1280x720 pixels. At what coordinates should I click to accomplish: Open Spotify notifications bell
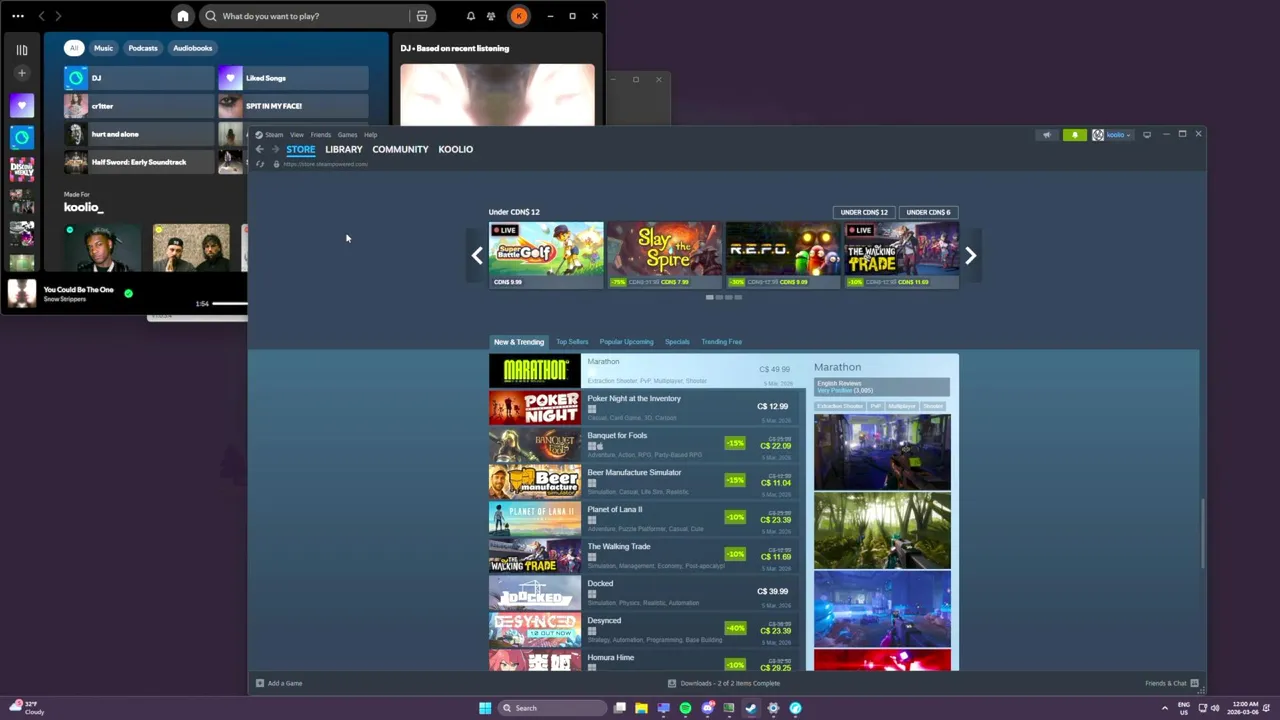[x=471, y=16]
